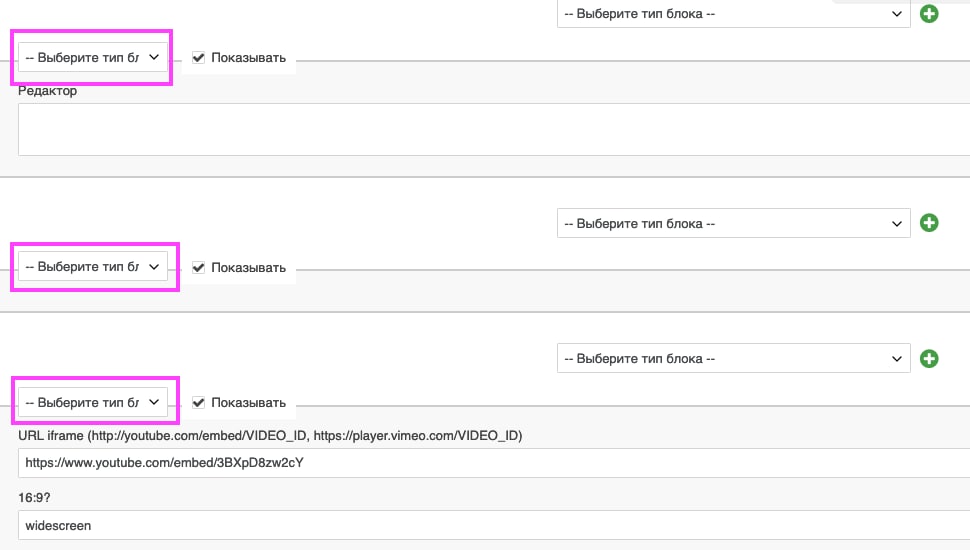Click the Редактор label text

(48, 91)
